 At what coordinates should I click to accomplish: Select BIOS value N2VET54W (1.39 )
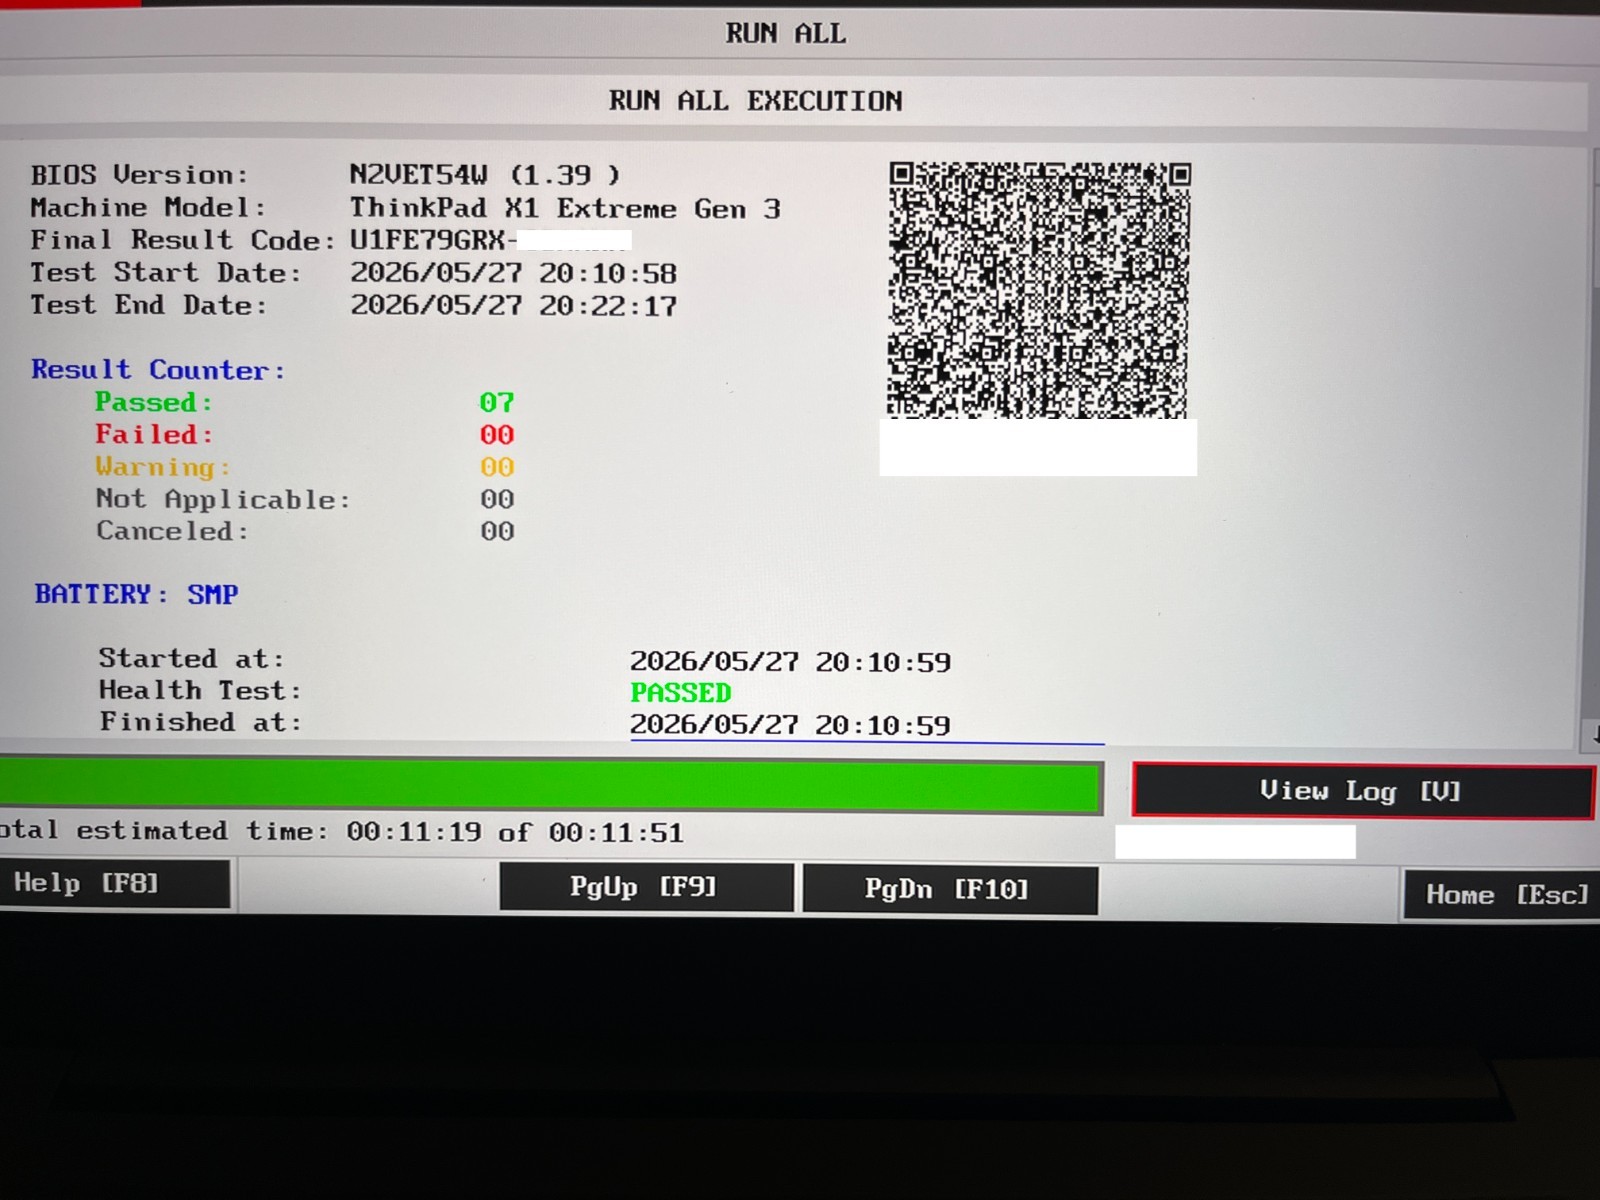[485, 175]
